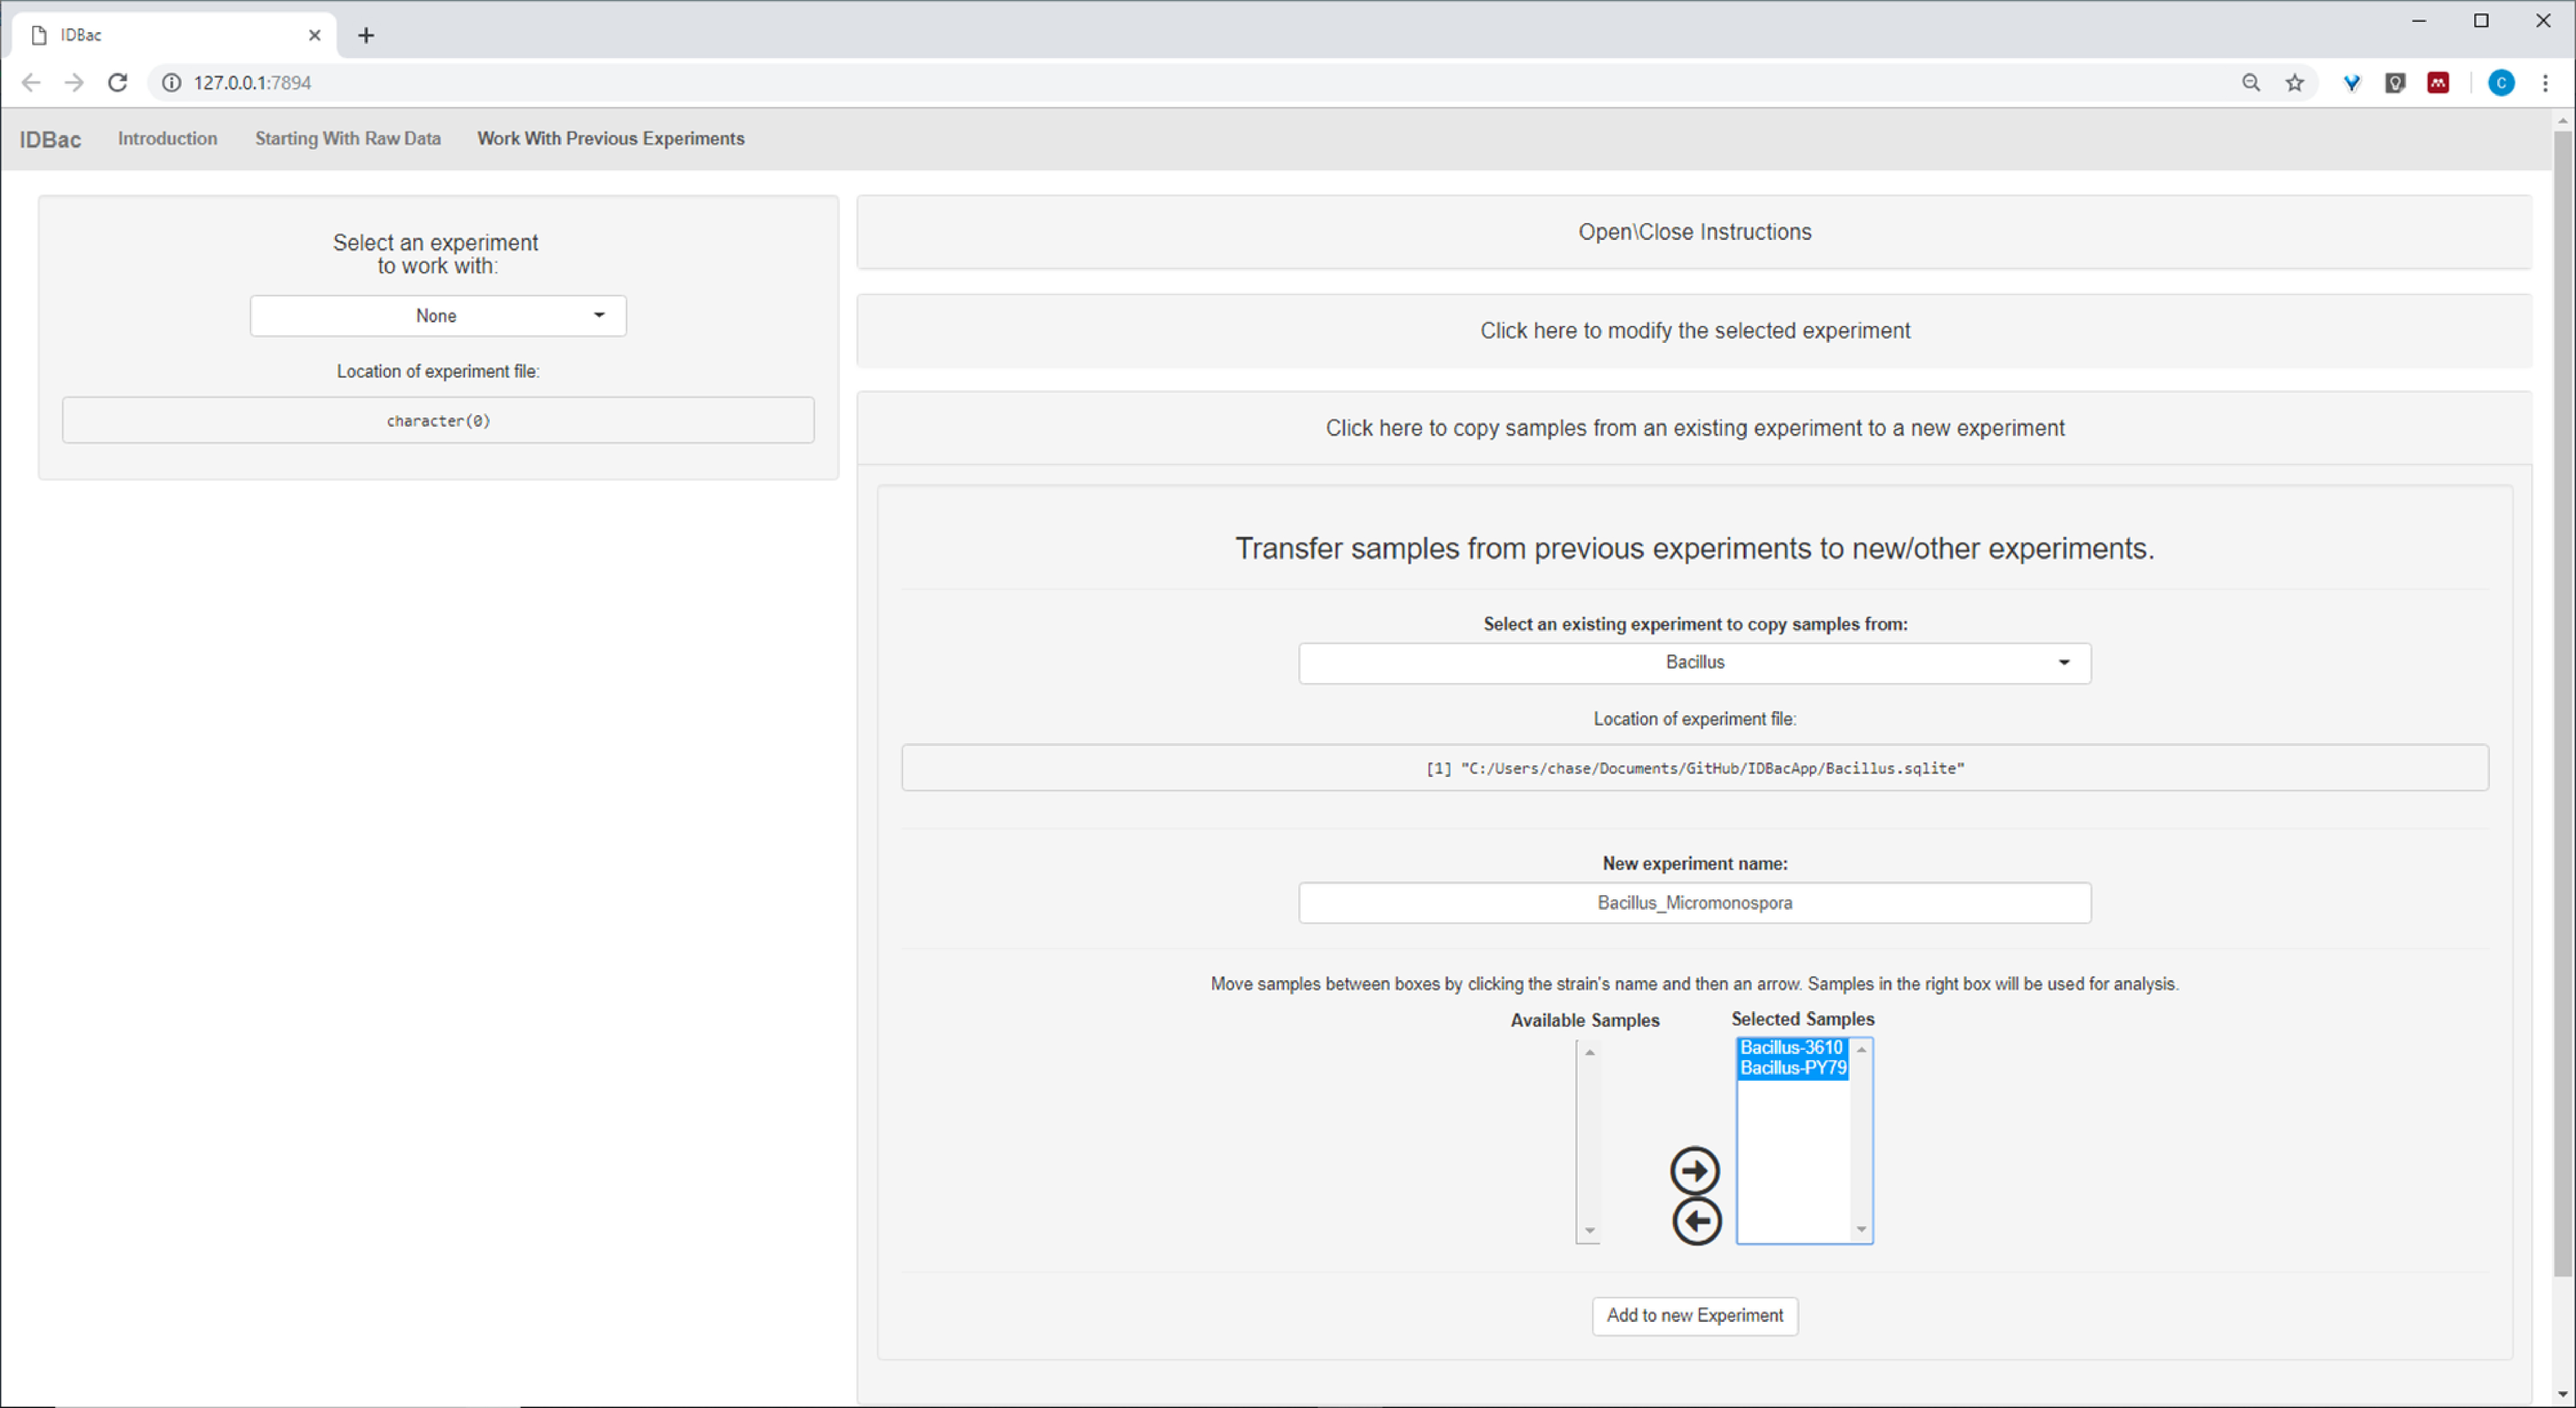Open the browser zoom magnifier icon

click(2250, 83)
